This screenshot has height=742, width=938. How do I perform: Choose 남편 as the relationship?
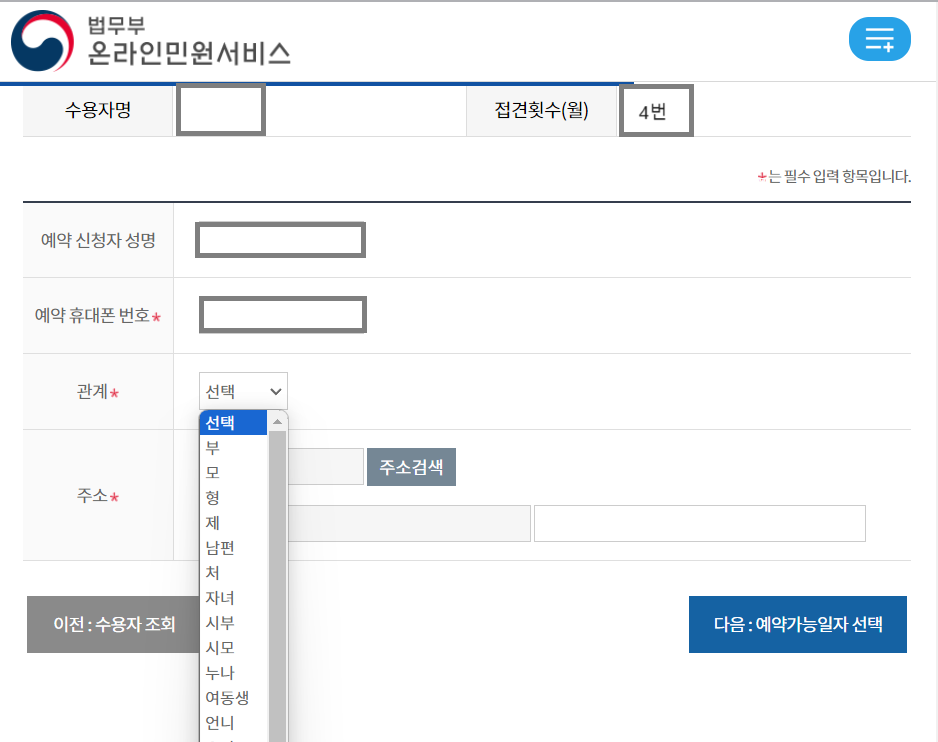point(232,547)
